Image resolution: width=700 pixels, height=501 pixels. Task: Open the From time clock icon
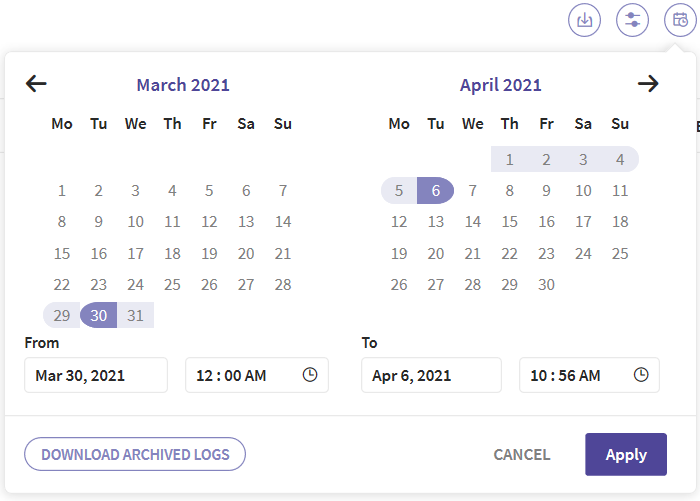point(310,375)
